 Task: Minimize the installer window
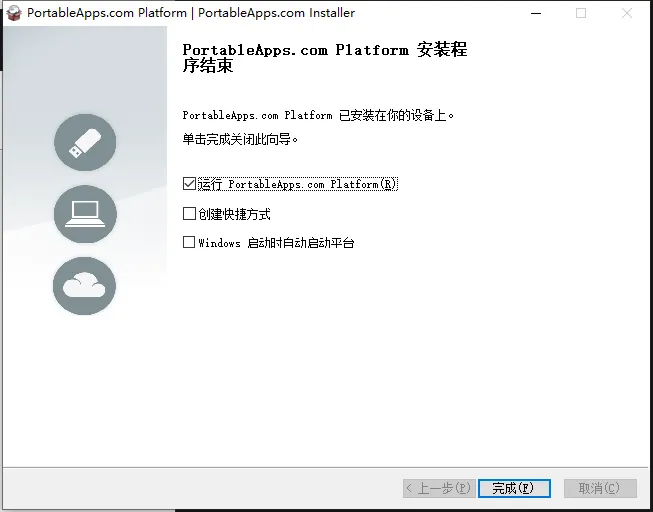(x=536, y=13)
